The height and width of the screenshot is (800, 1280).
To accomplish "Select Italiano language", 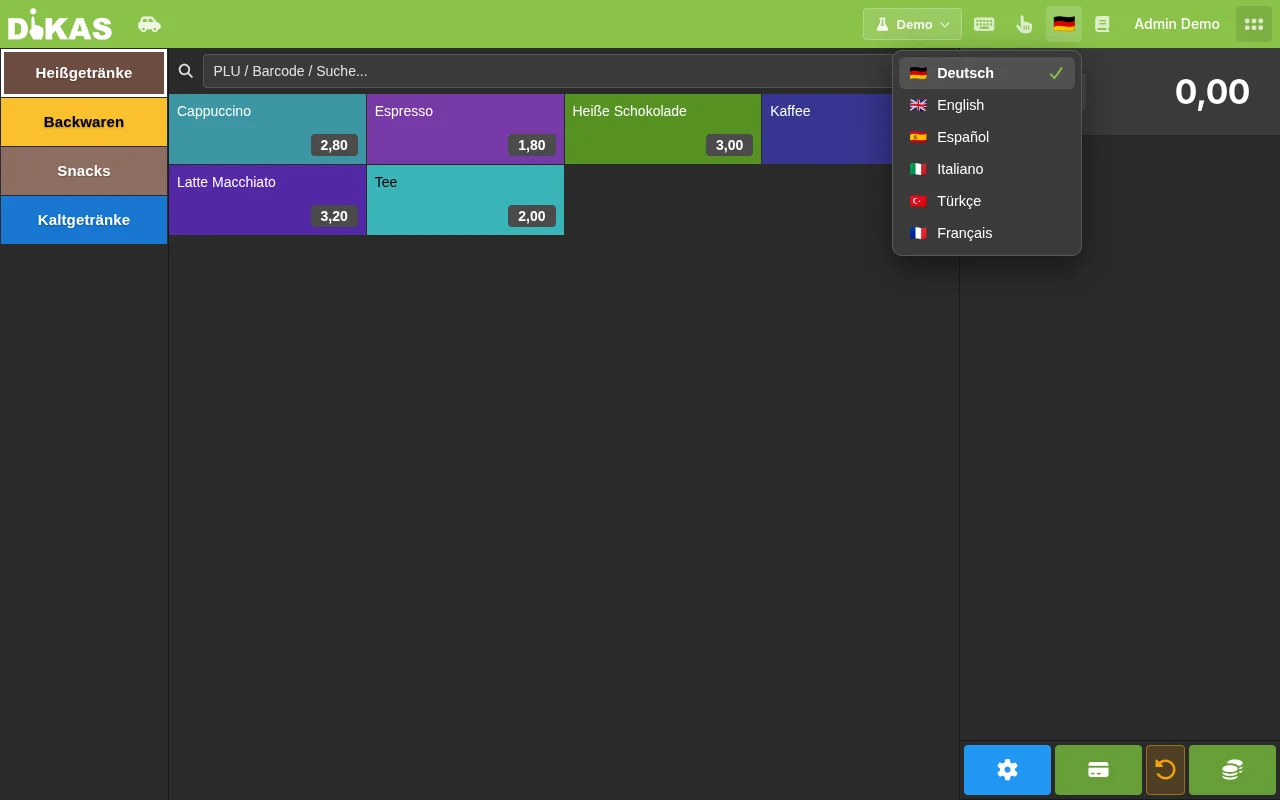I will [987, 169].
